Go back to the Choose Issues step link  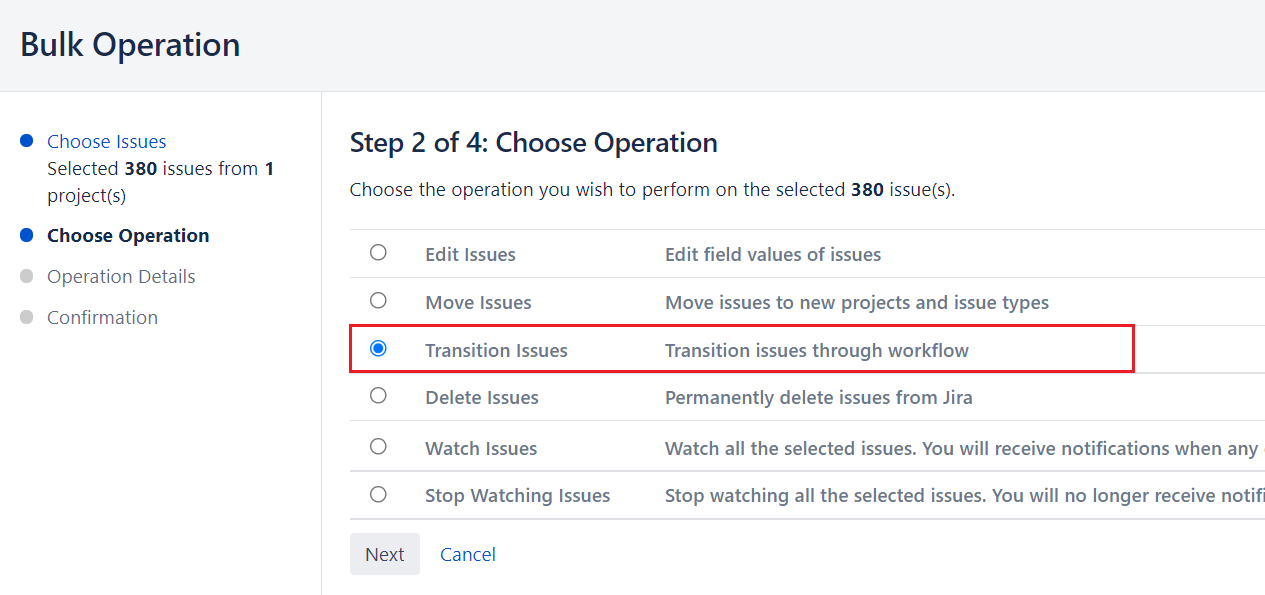[107, 141]
